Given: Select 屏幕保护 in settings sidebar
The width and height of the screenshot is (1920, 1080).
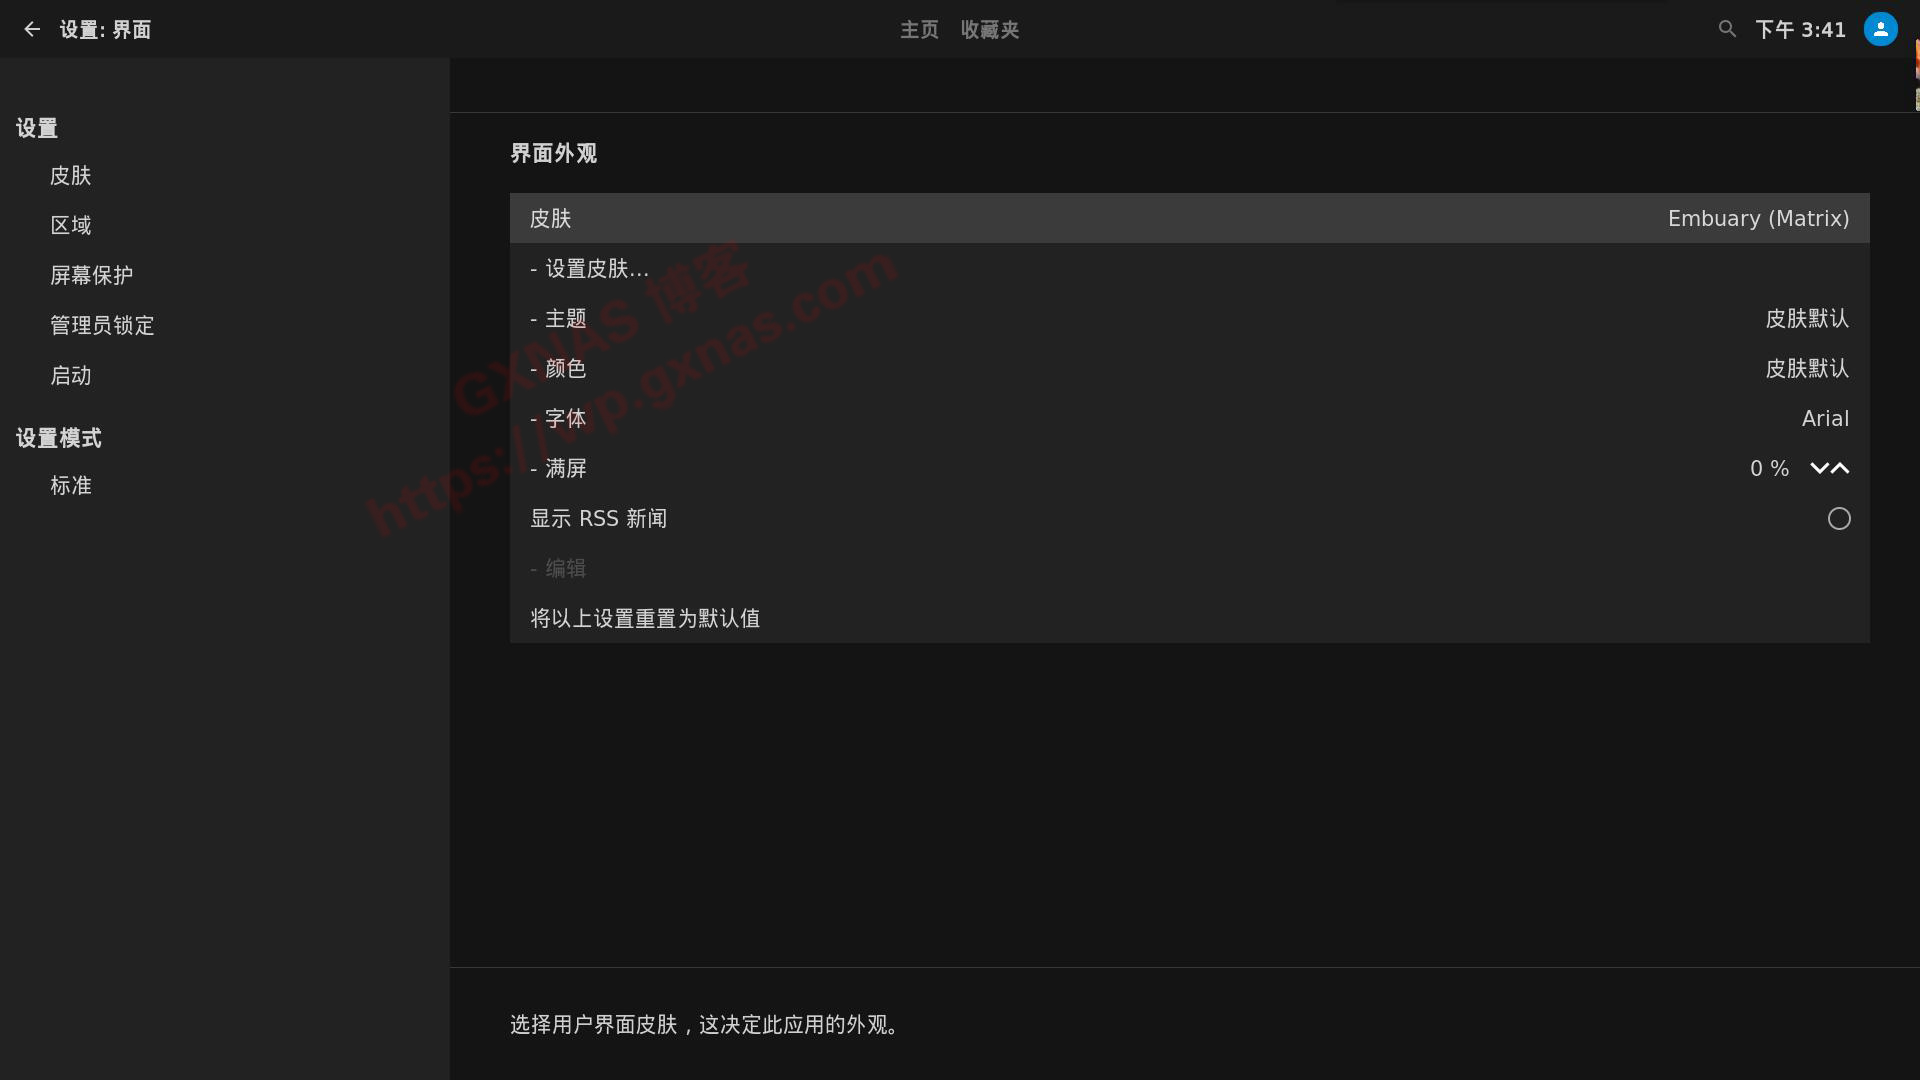Looking at the screenshot, I should click(x=94, y=274).
